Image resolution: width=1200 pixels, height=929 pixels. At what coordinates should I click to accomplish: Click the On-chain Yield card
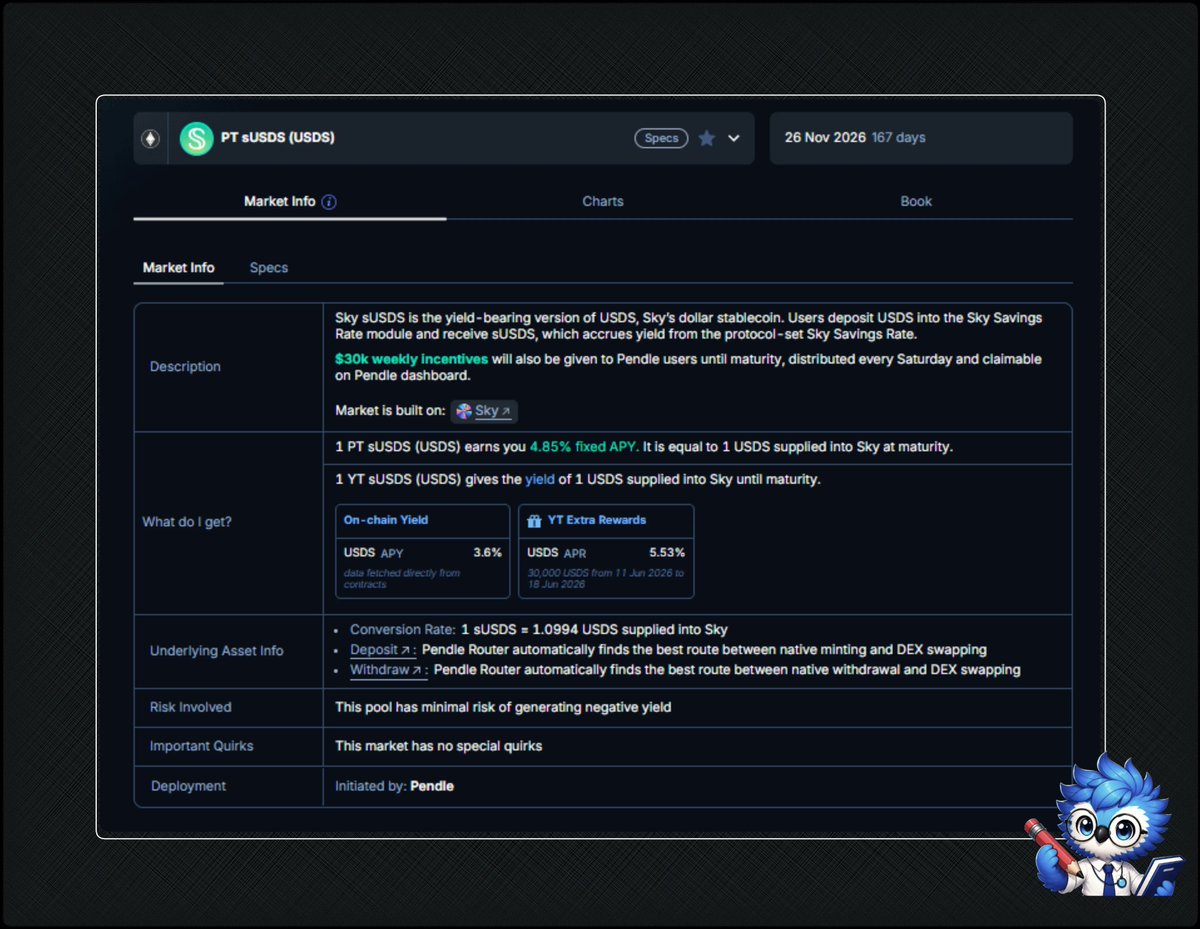pyautogui.click(x=423, y=551)
